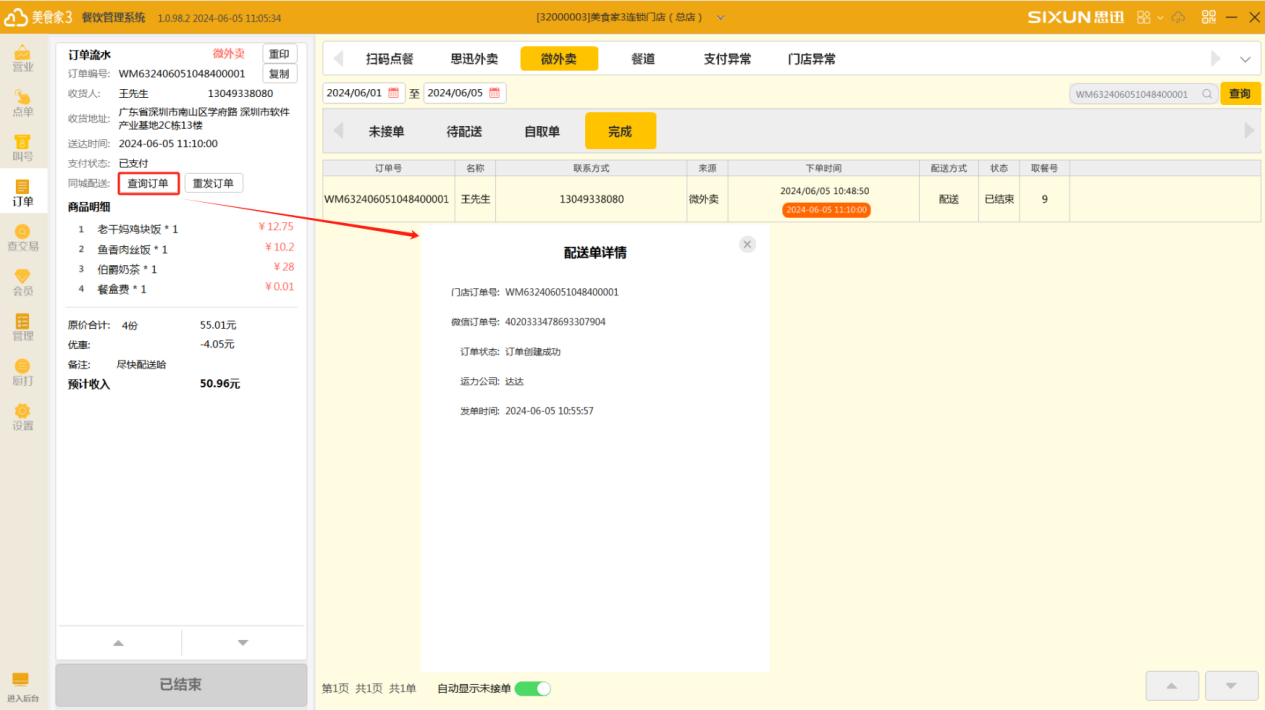Go to 点单 ordering in the sidebar
Image resolution: width=1265 pixels, height=710 pixels.
pyautogui.click(x=22, y=103)
